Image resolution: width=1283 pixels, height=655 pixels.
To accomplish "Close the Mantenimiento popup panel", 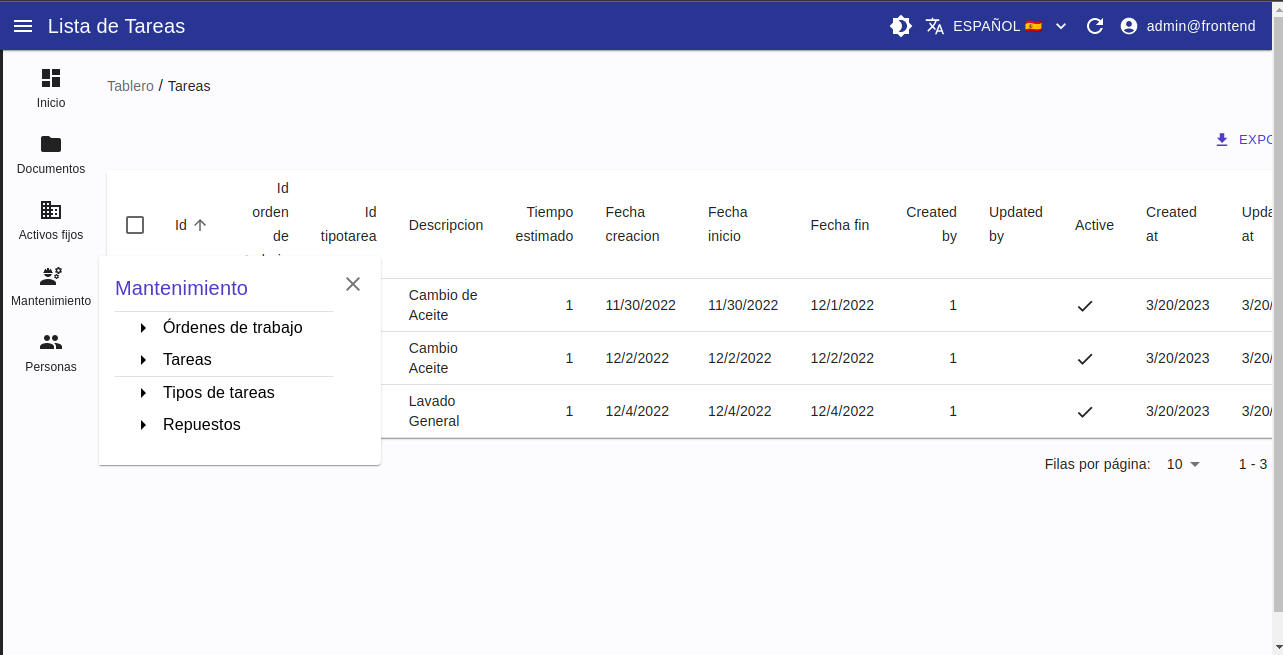I will [x=353, y=284].
